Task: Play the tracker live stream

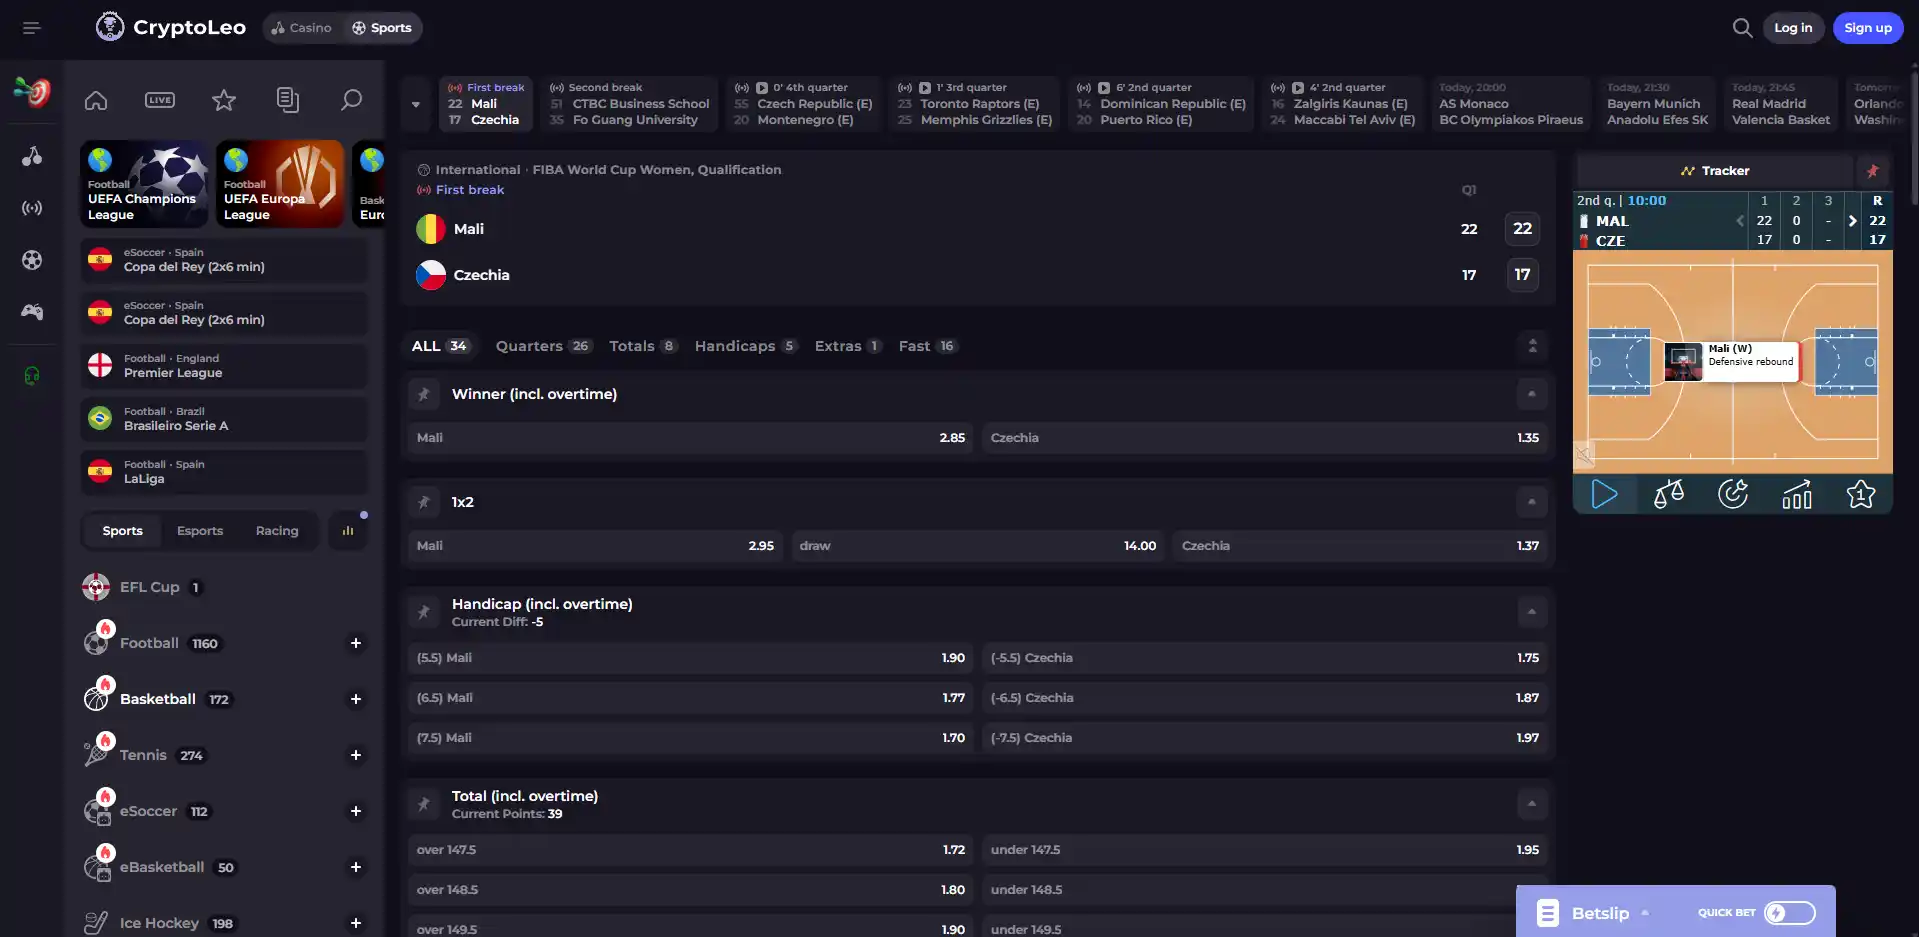Action: tap(1604, 494)
